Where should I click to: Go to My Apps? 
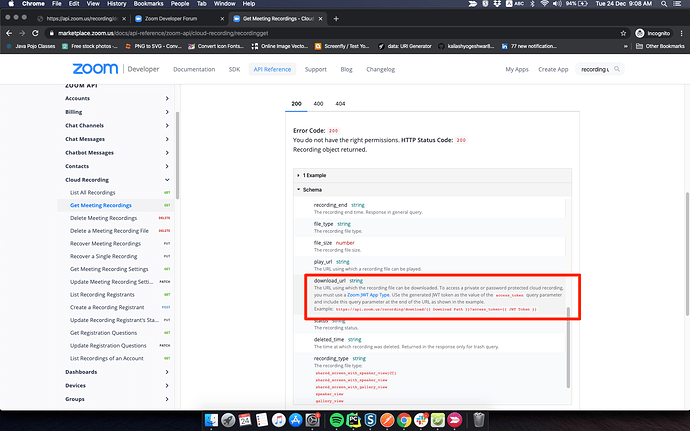(x=517, y=69)
